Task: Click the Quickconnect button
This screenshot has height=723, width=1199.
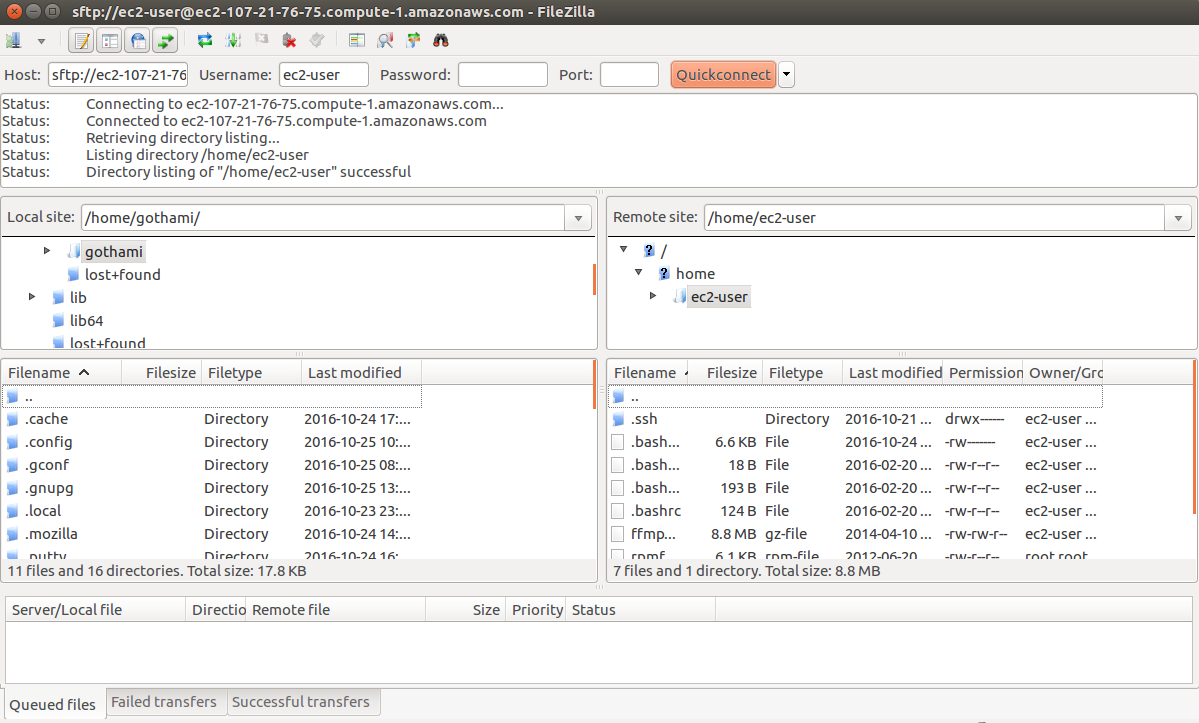Action: tap(723, 75)
